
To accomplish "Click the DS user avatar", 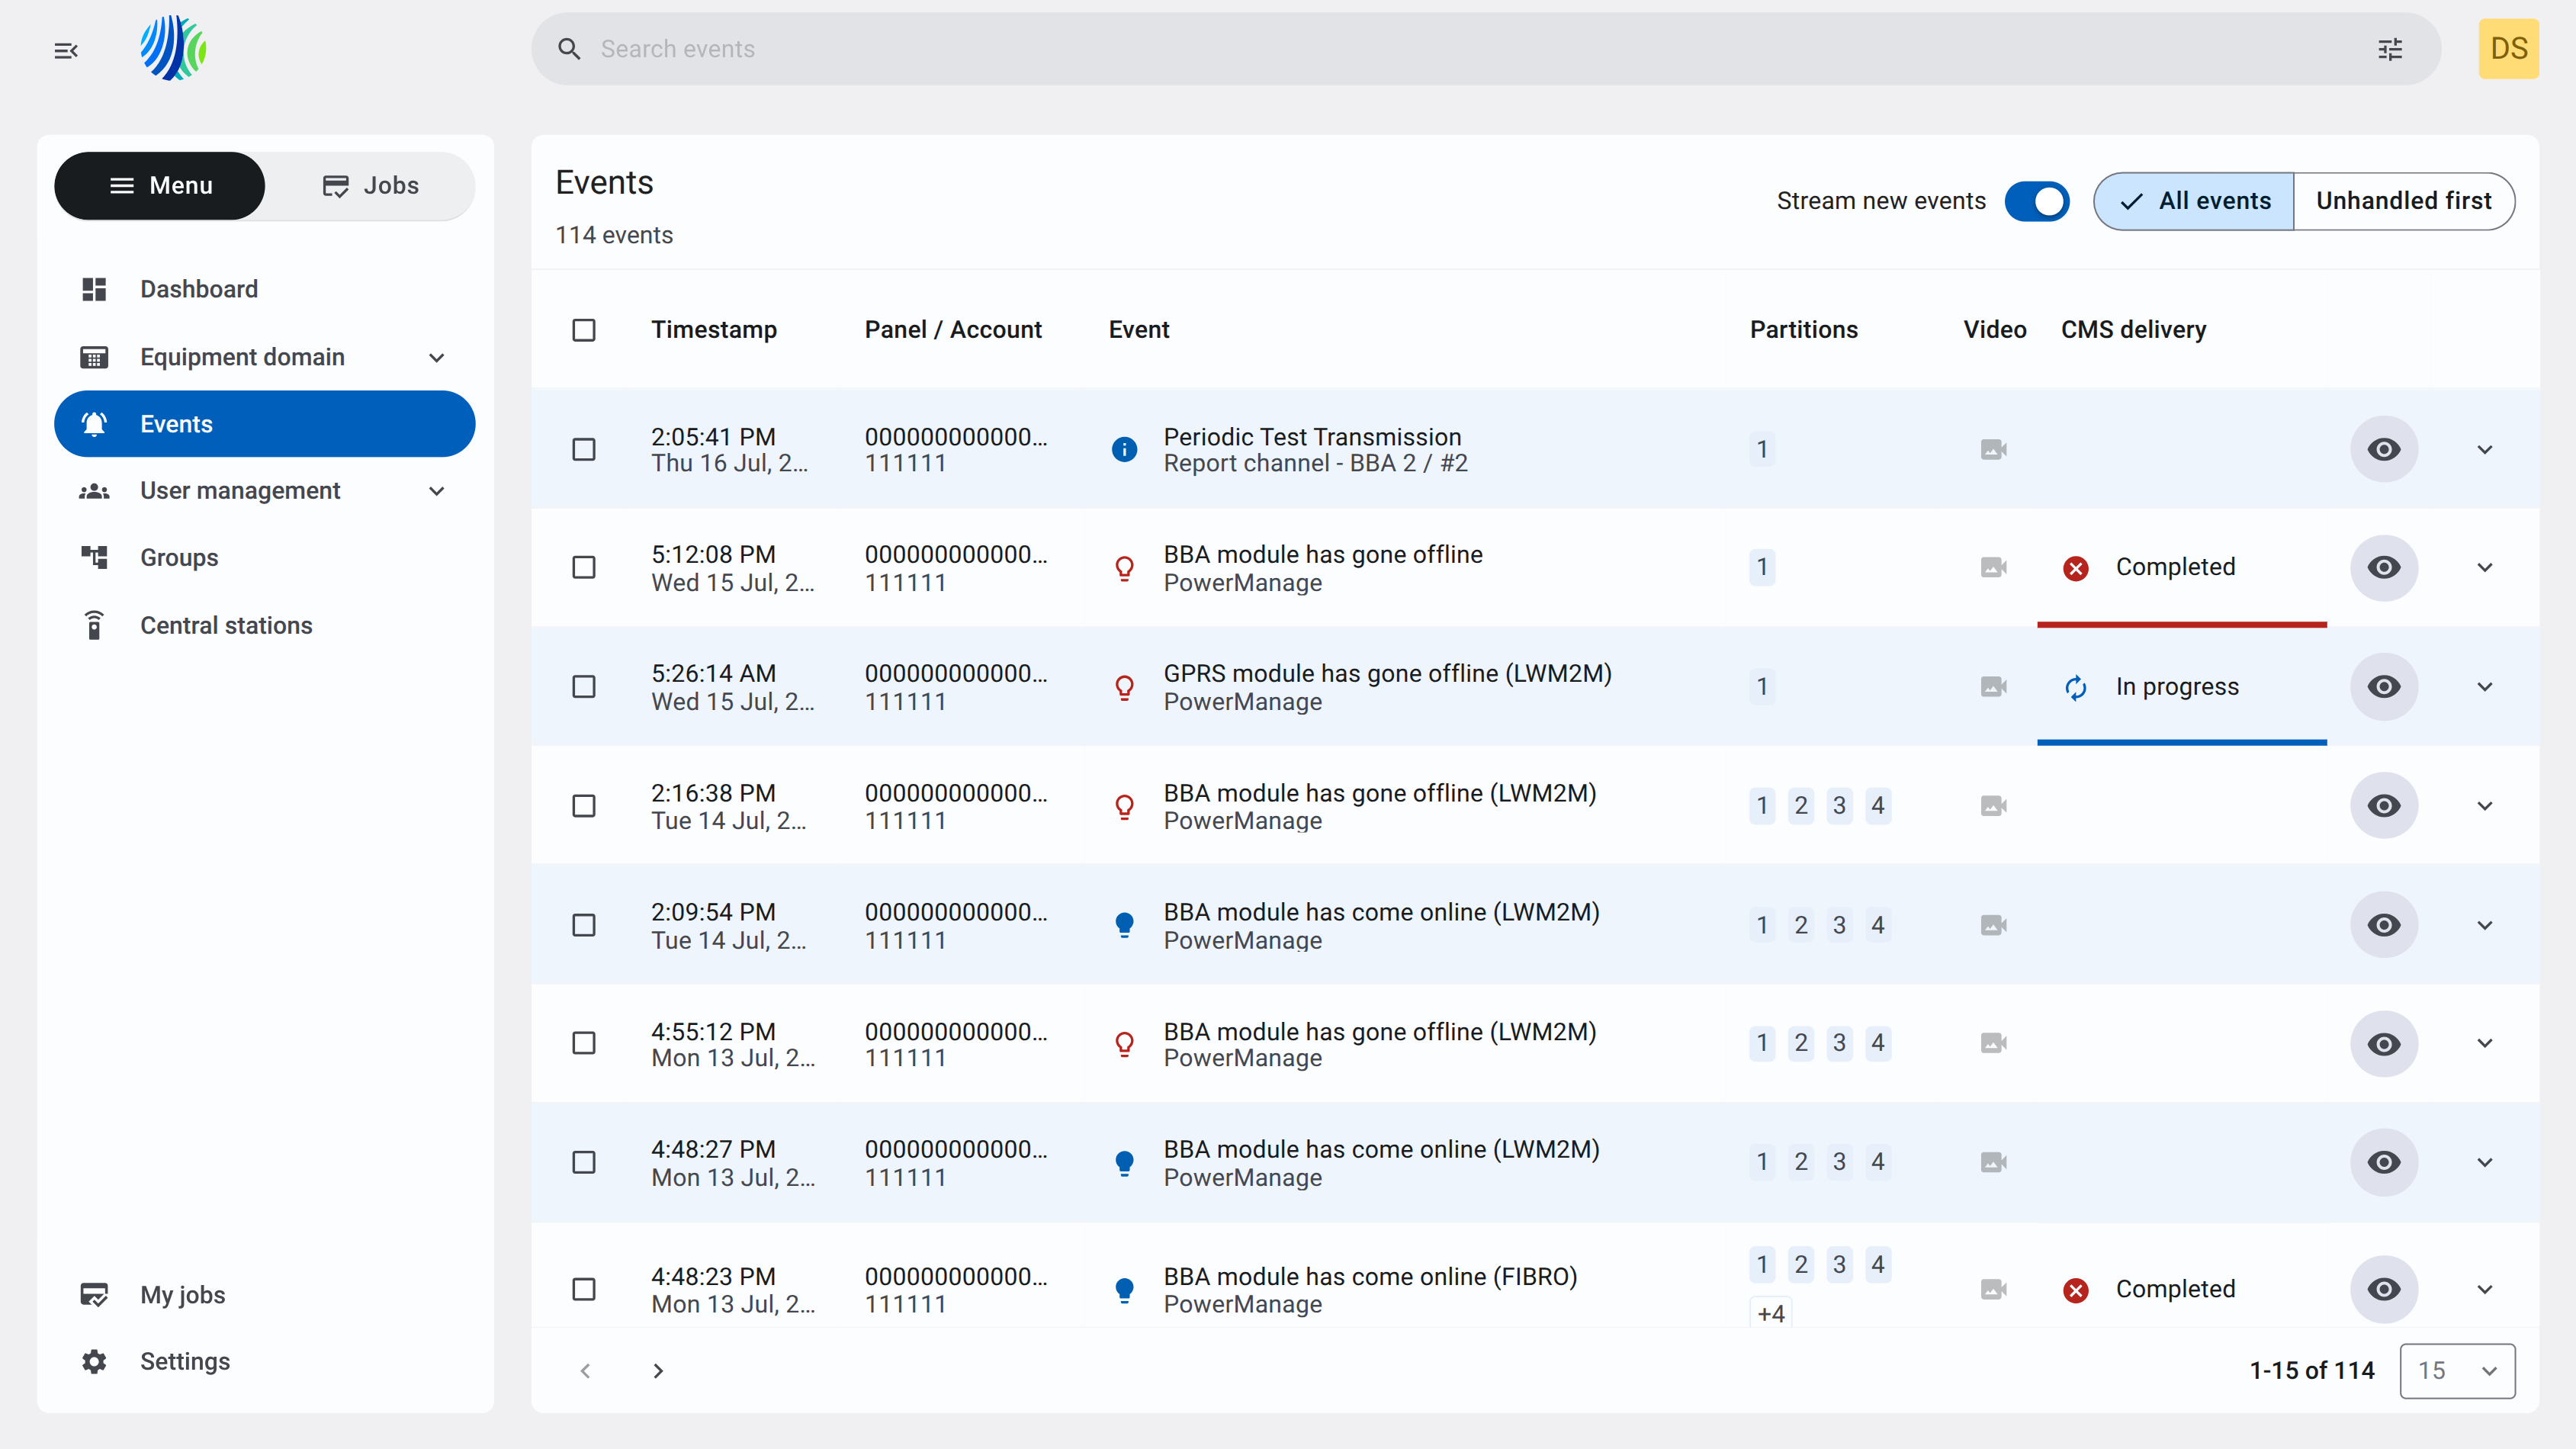I will [x=2508, y=49].
